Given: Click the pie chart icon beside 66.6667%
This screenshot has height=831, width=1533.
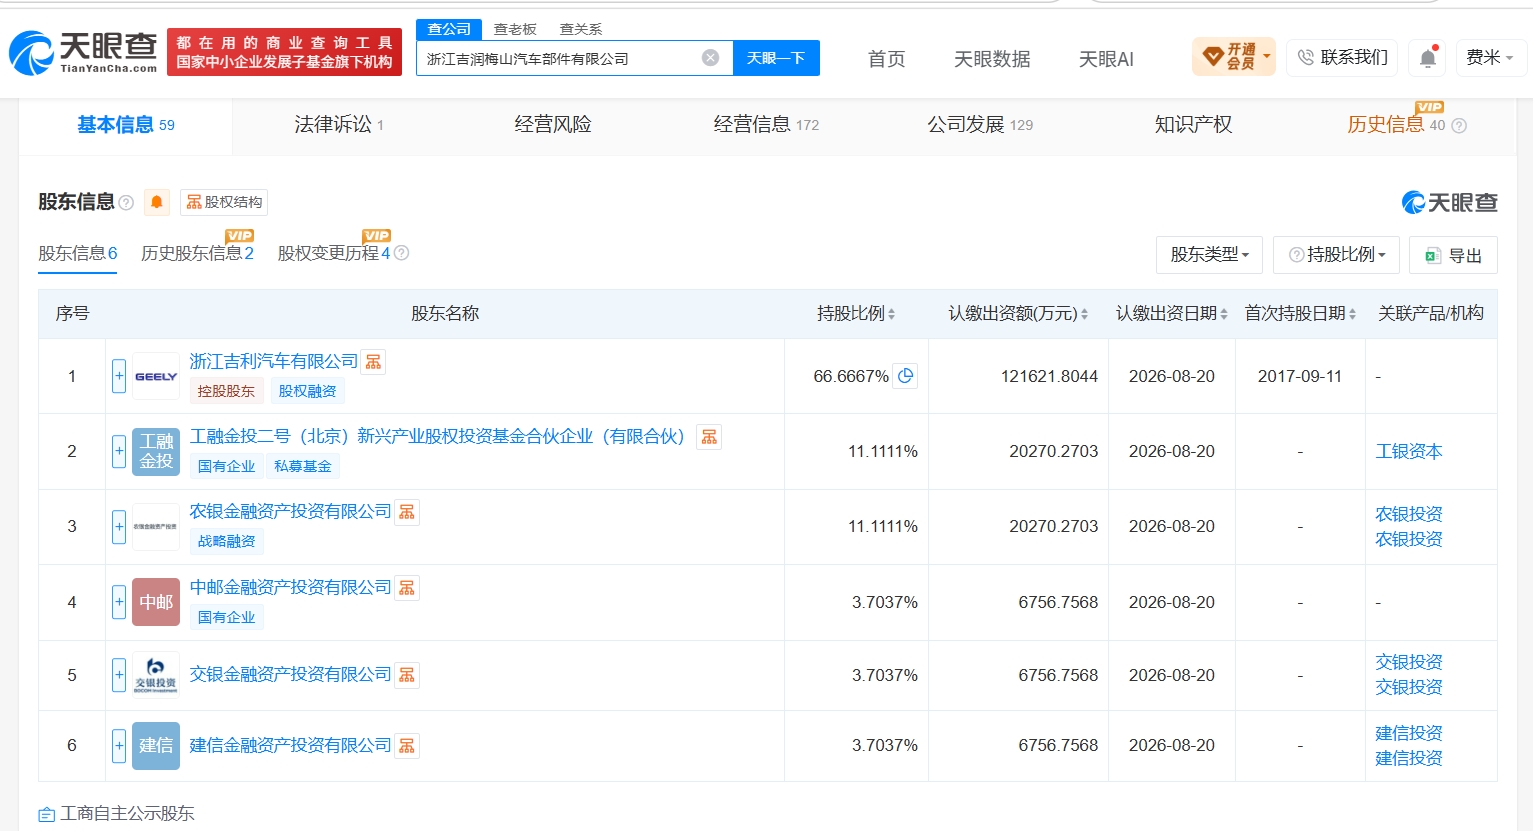Looking at the screenshot, I should (905, 376).
